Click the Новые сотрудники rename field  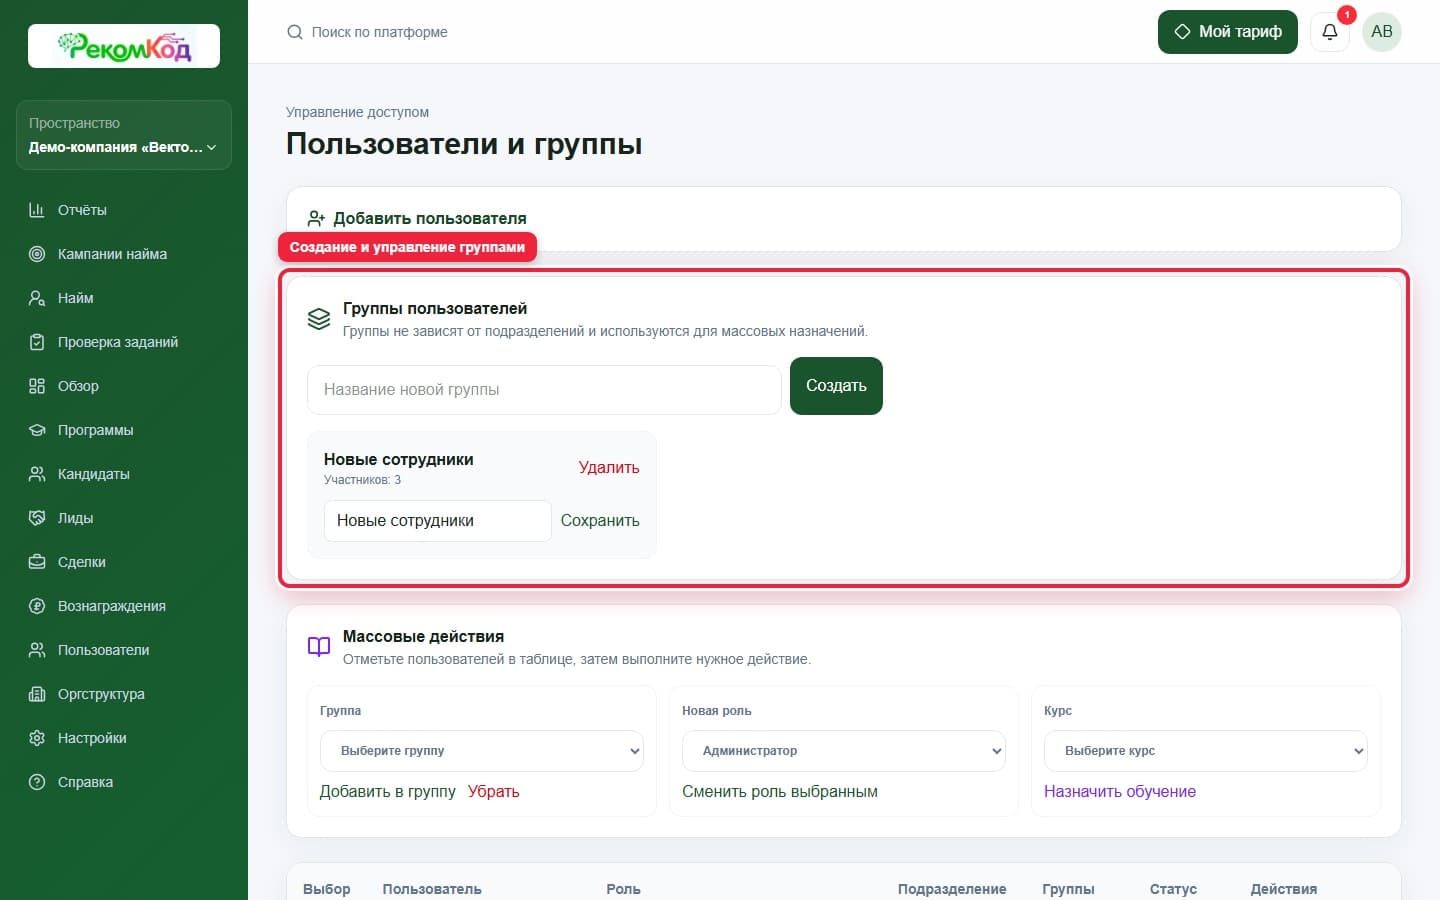[x=438, y=521]
